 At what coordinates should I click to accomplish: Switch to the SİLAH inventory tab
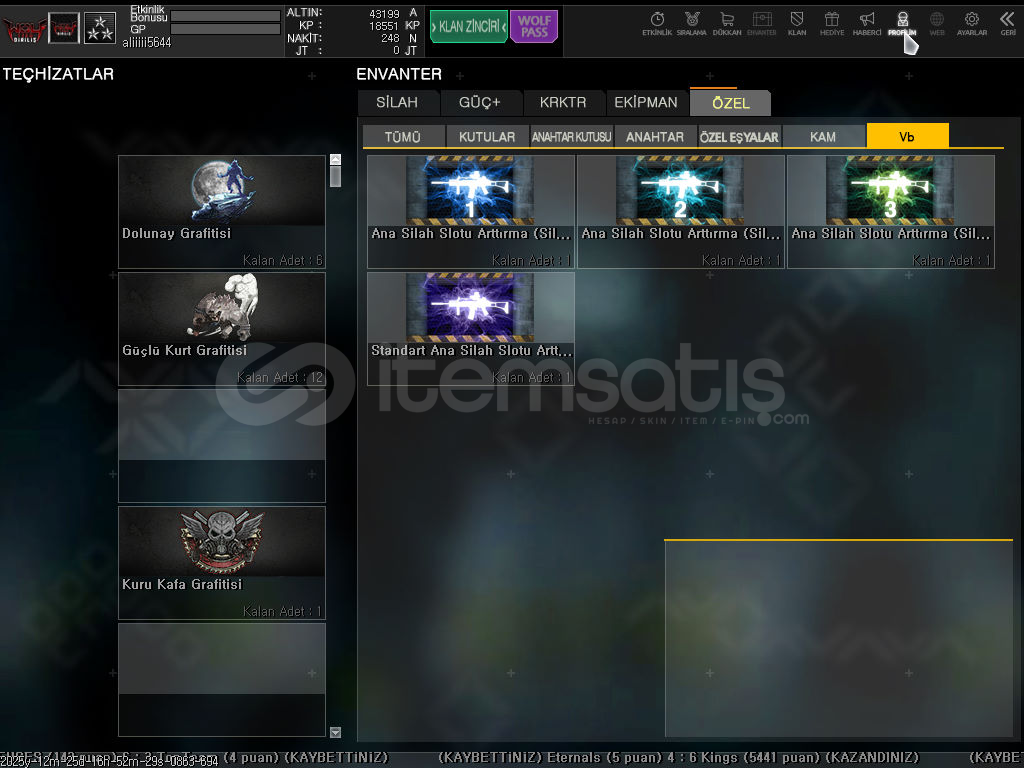point(397,102)
